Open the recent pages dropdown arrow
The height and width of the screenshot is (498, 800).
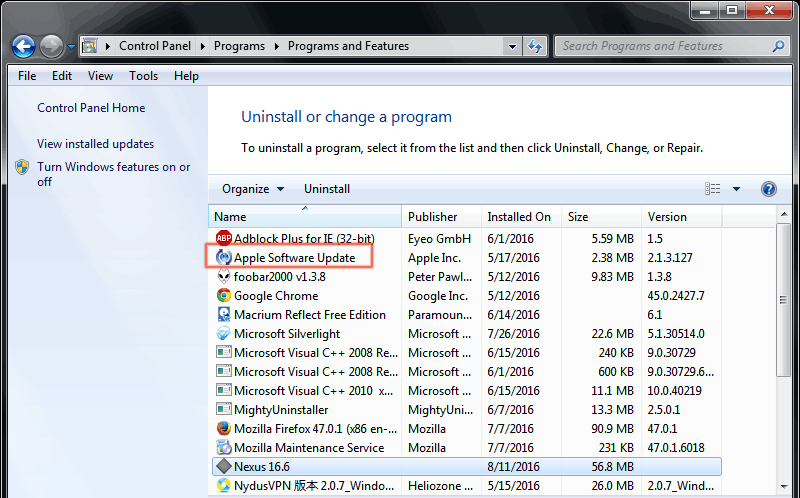point(71,46)
